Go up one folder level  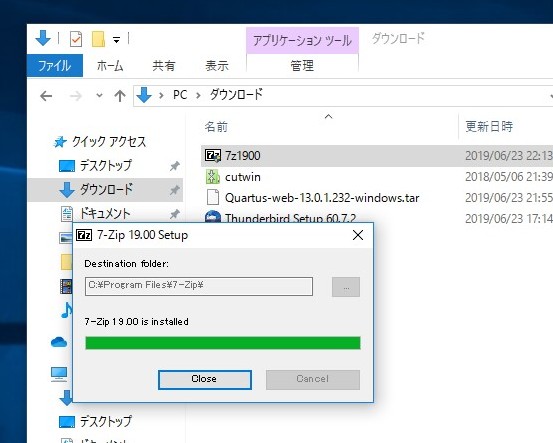tap(120, 96)
